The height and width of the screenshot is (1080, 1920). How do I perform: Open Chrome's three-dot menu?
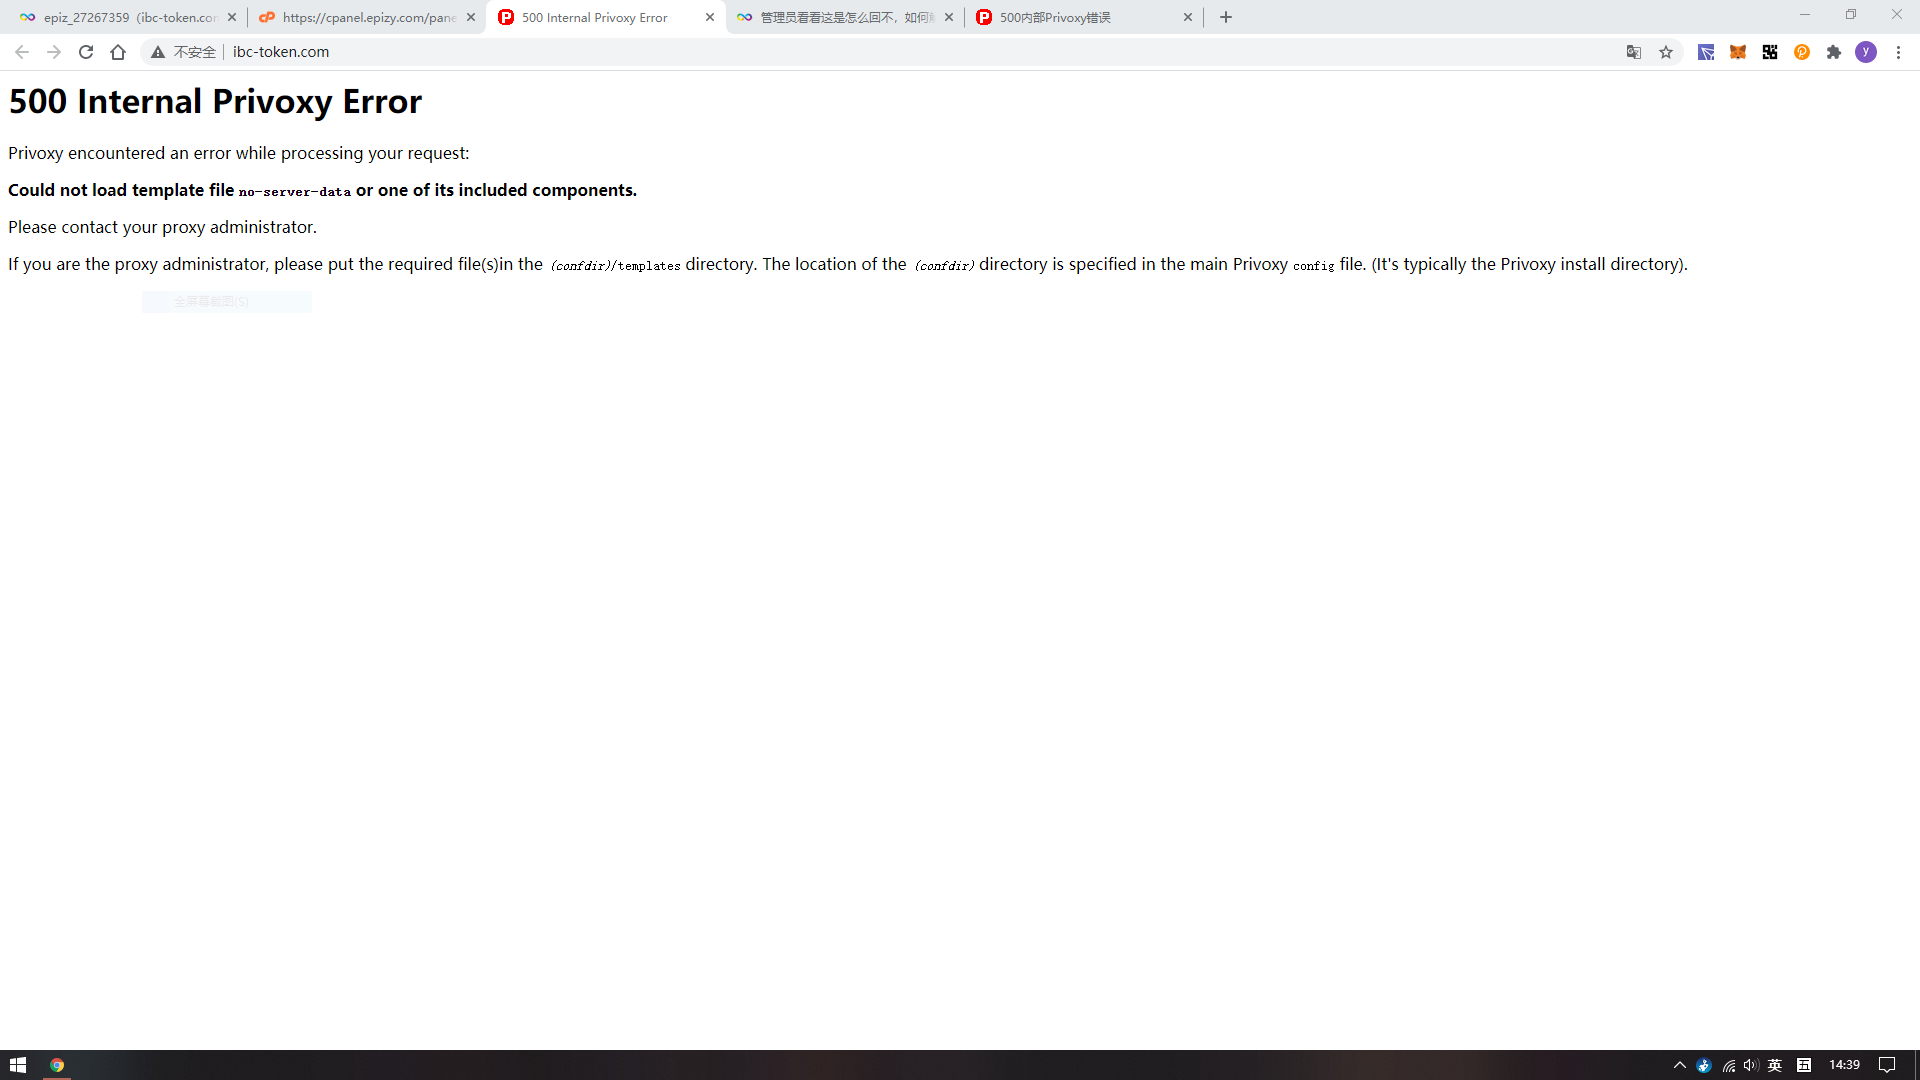pos(1898,52)
